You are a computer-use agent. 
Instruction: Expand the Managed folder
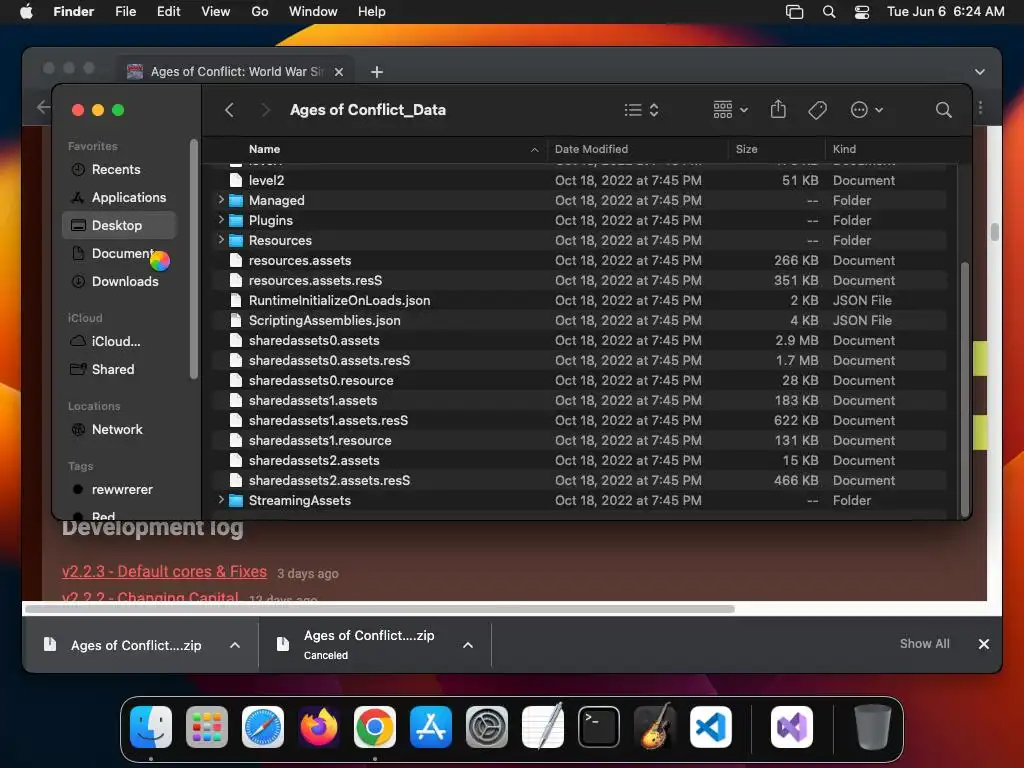221,200
